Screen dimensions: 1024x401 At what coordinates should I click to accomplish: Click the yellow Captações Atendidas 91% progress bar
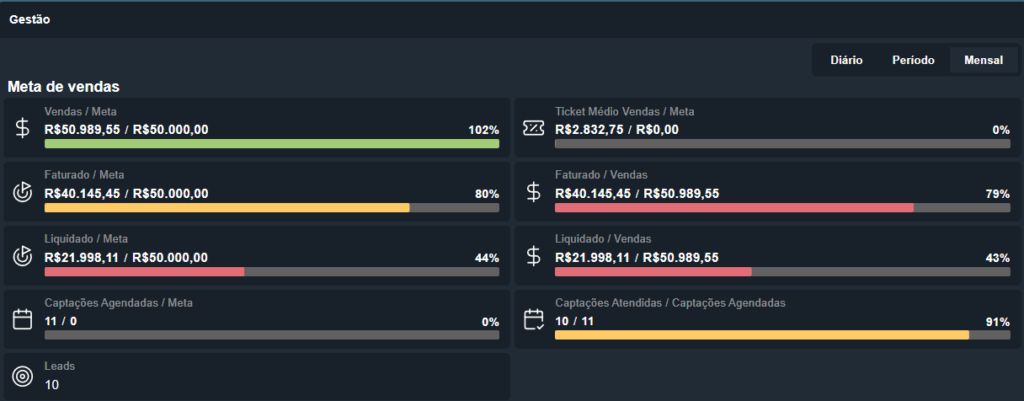click(x=761, y=335)
